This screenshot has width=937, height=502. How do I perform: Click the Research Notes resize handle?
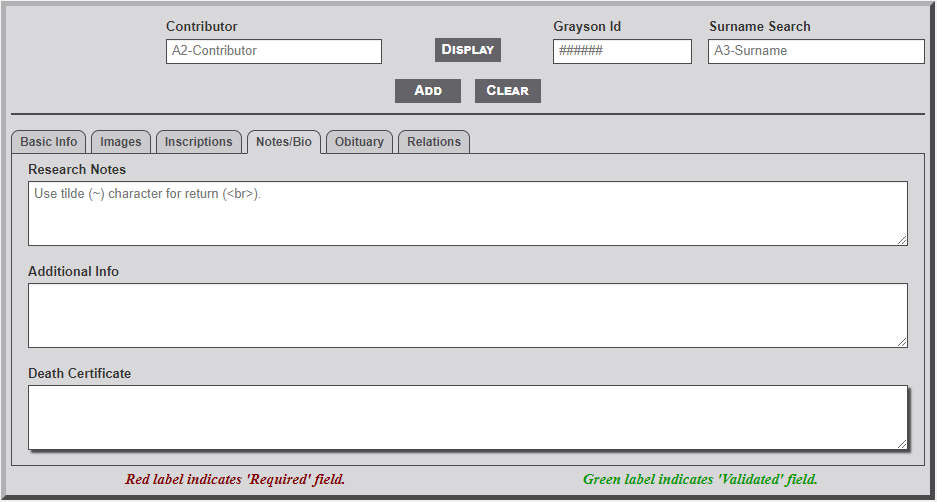click(x=902, y=240)
